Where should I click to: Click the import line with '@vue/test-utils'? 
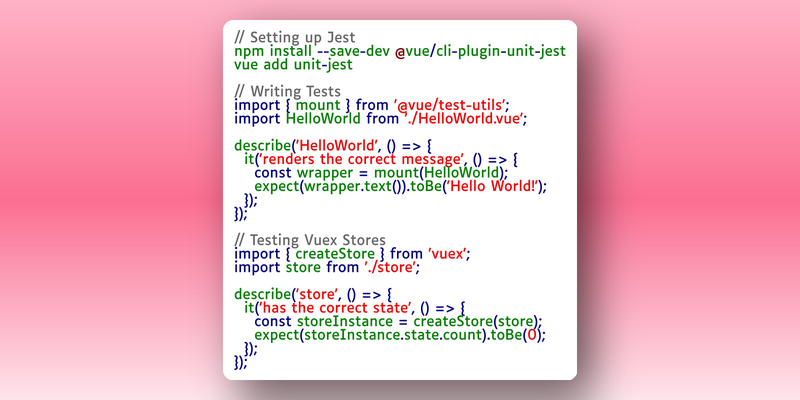(372, 106)
